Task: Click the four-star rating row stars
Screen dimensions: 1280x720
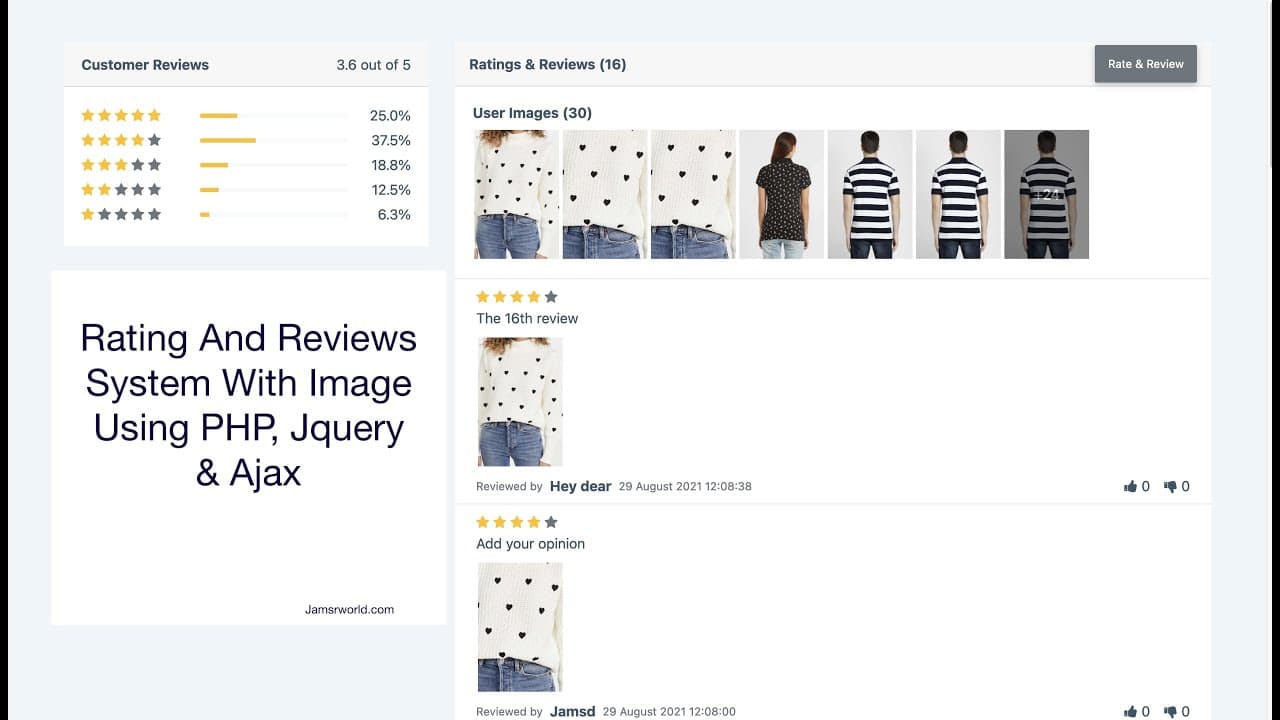Action: click(x=121, y=140)
